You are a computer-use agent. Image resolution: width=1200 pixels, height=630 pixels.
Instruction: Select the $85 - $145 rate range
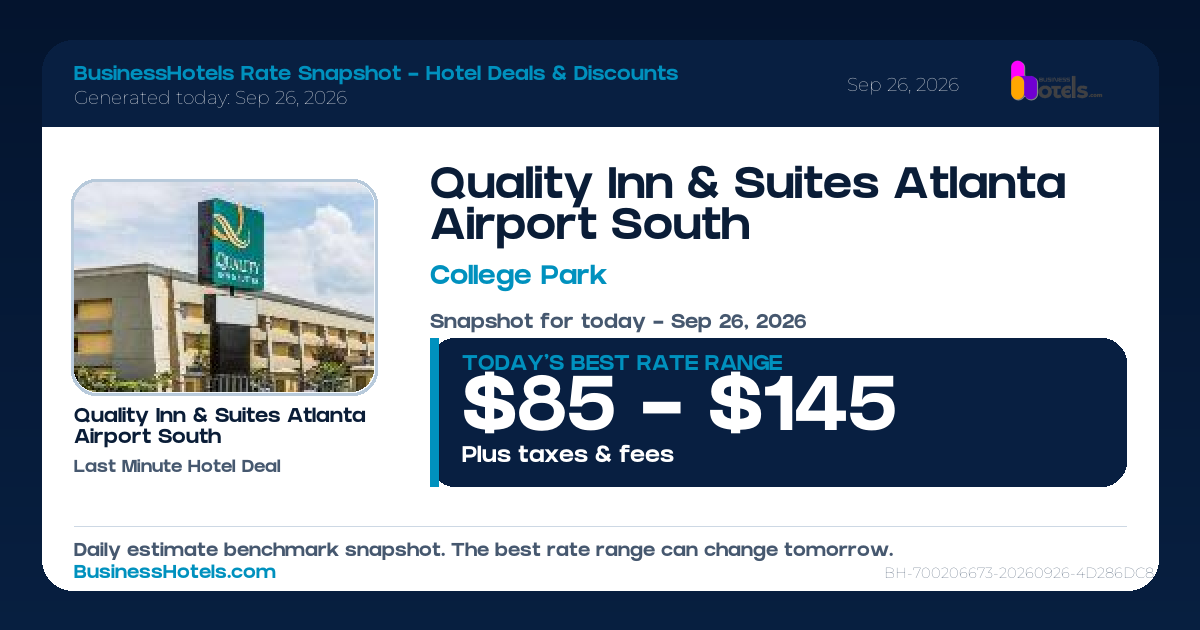[679, 405]
